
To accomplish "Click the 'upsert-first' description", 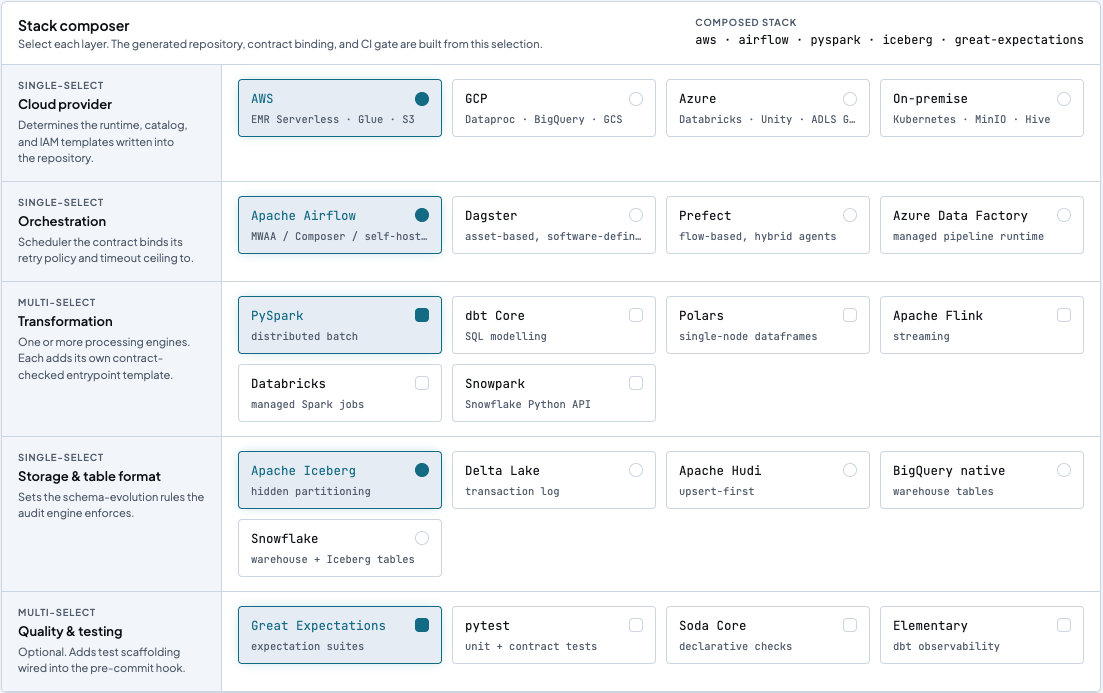I will click(716, 491).
